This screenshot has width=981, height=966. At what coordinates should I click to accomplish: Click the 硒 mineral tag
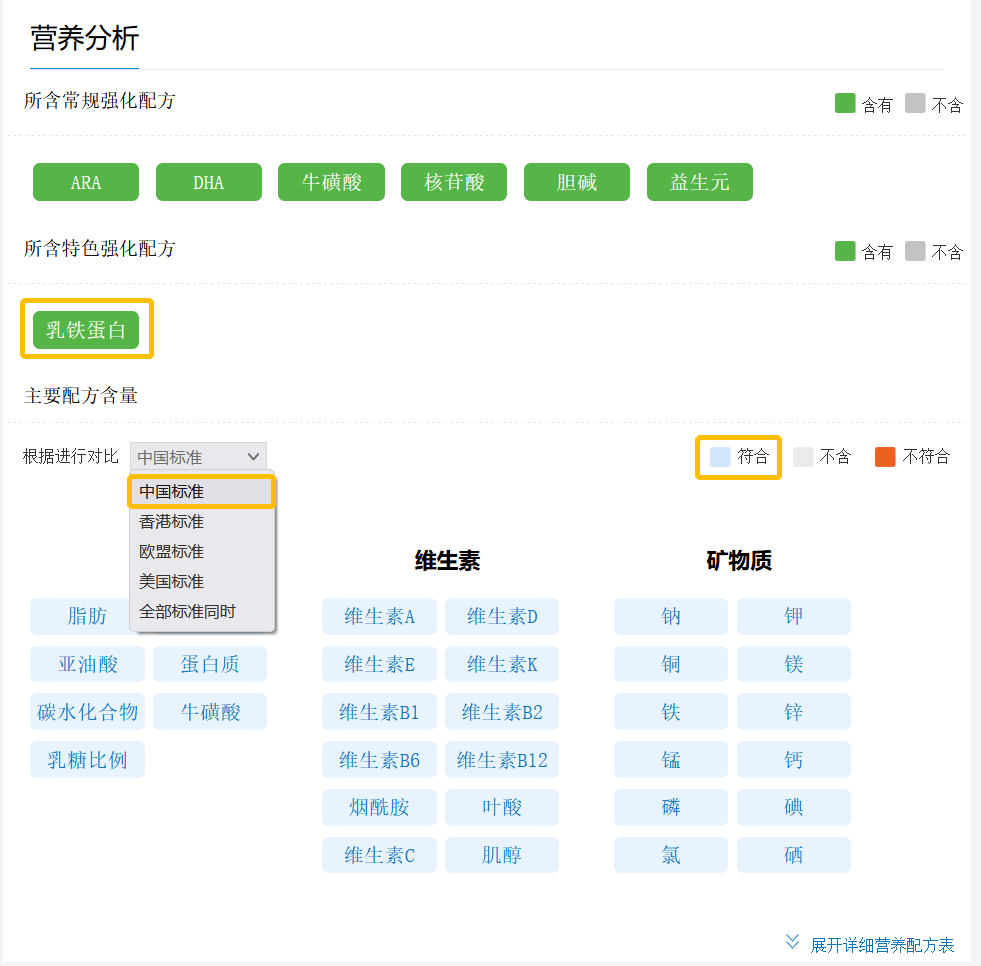[x=794, y=856]
